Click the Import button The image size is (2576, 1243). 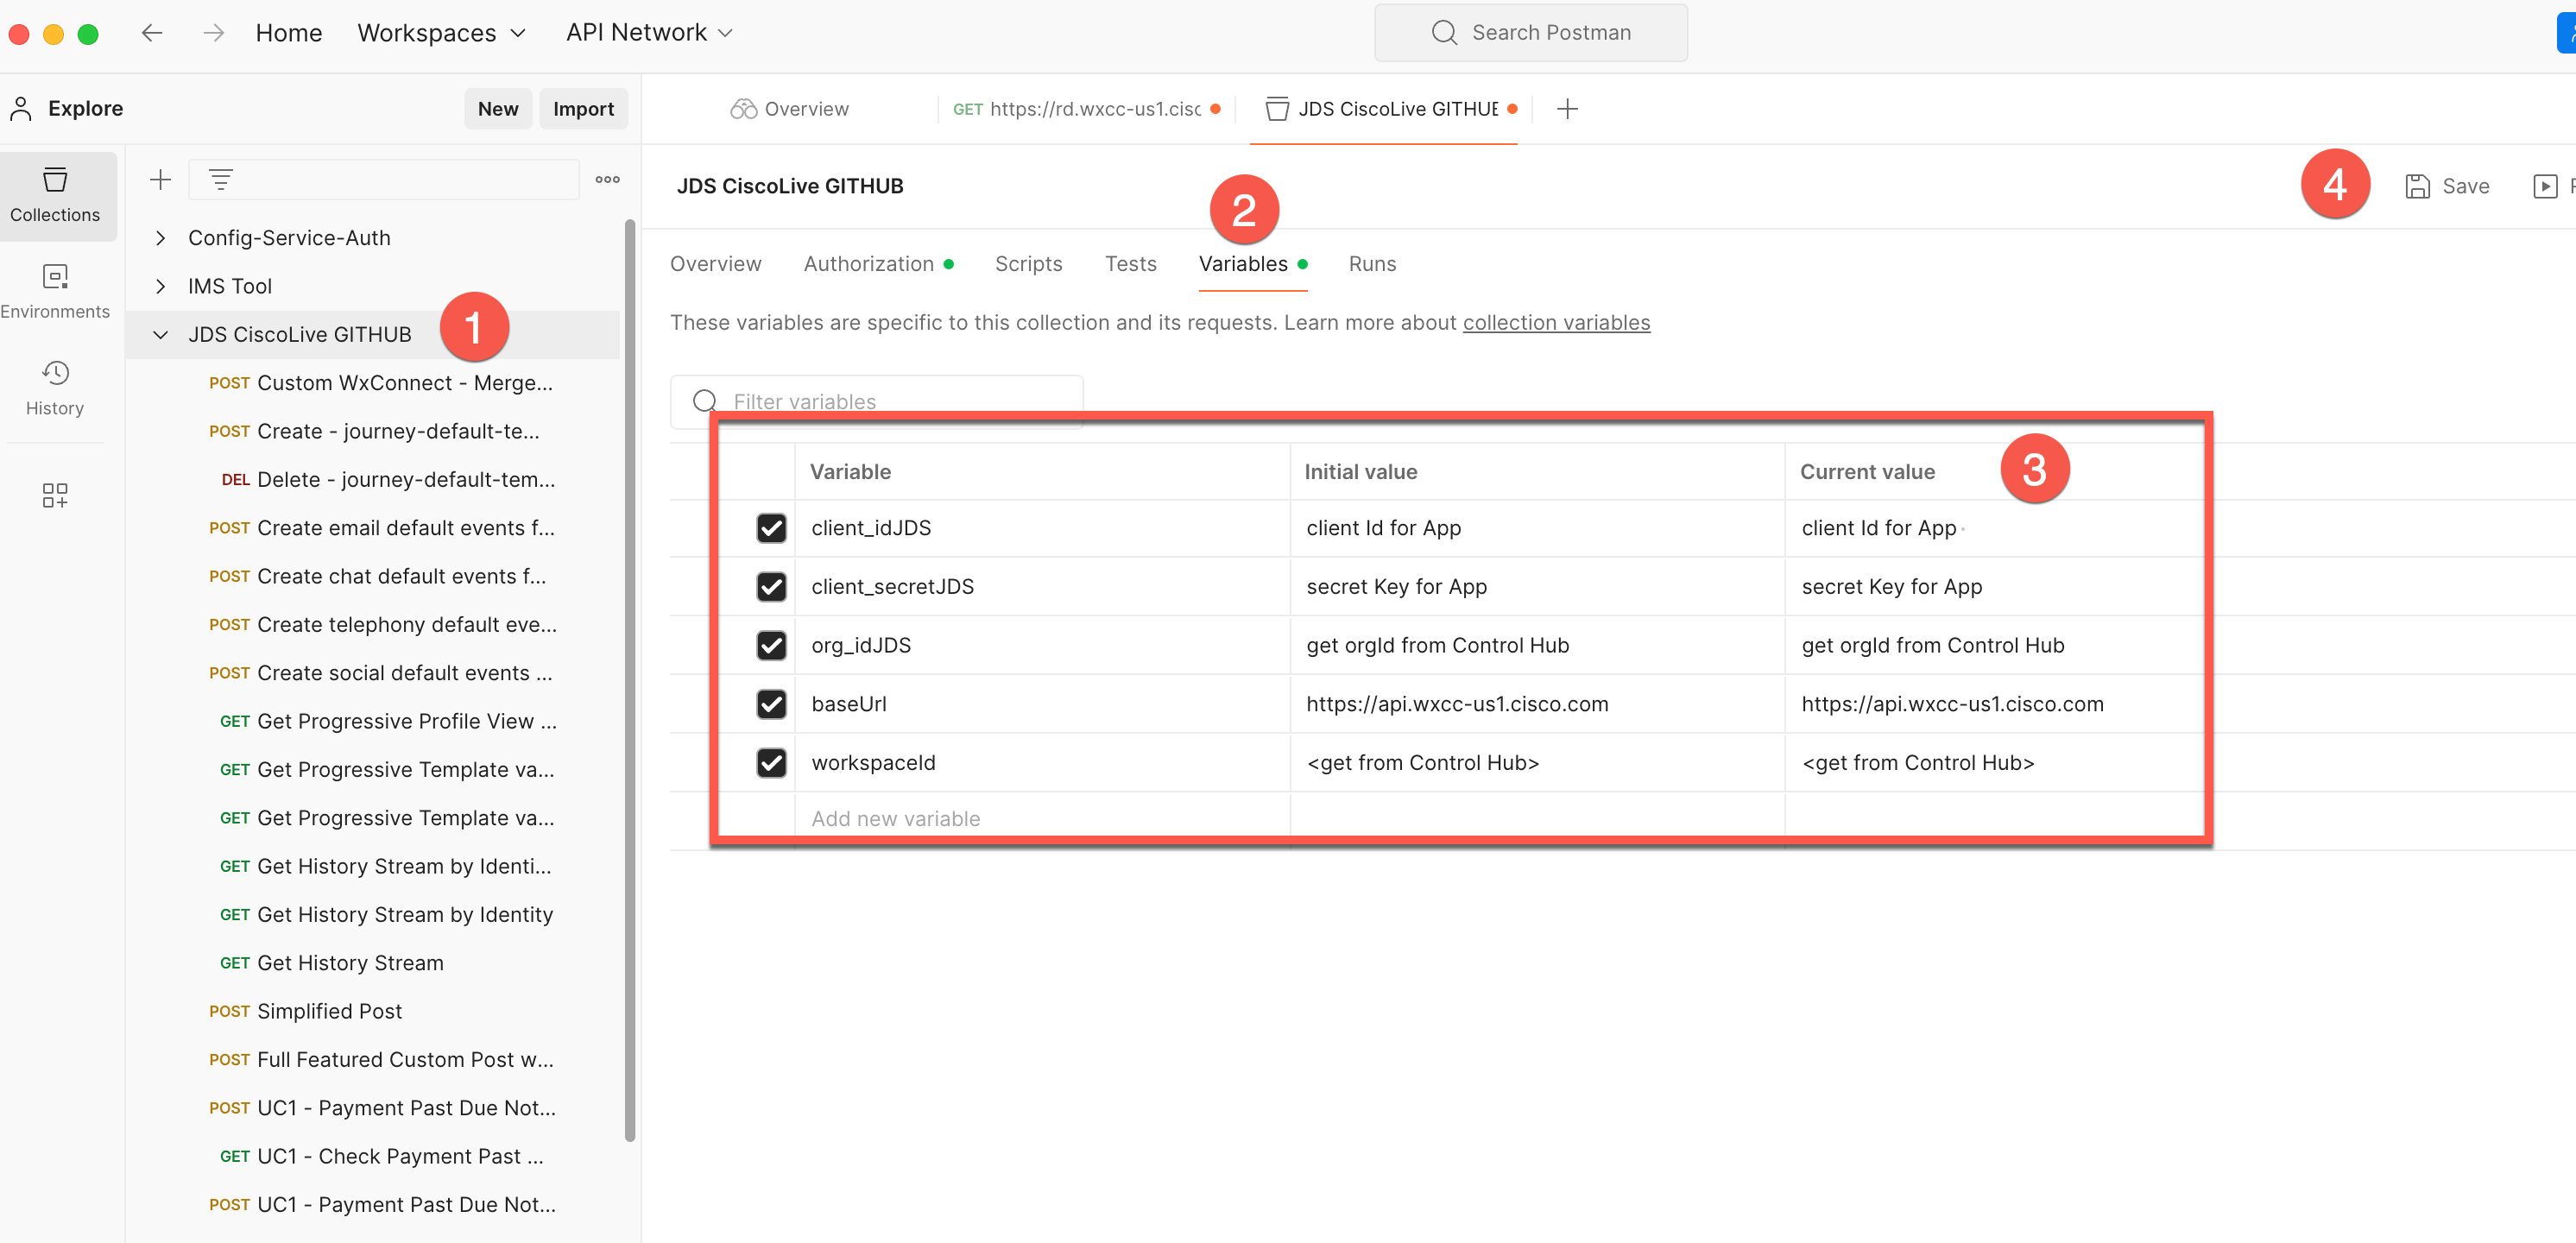click(583, 109)
